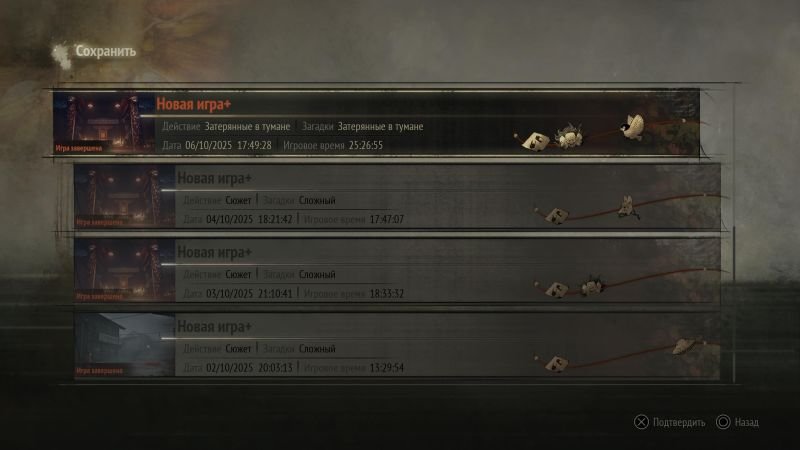Click thumbnail of the highlighted top save
The image size is (800, 450).
[104, 123]
